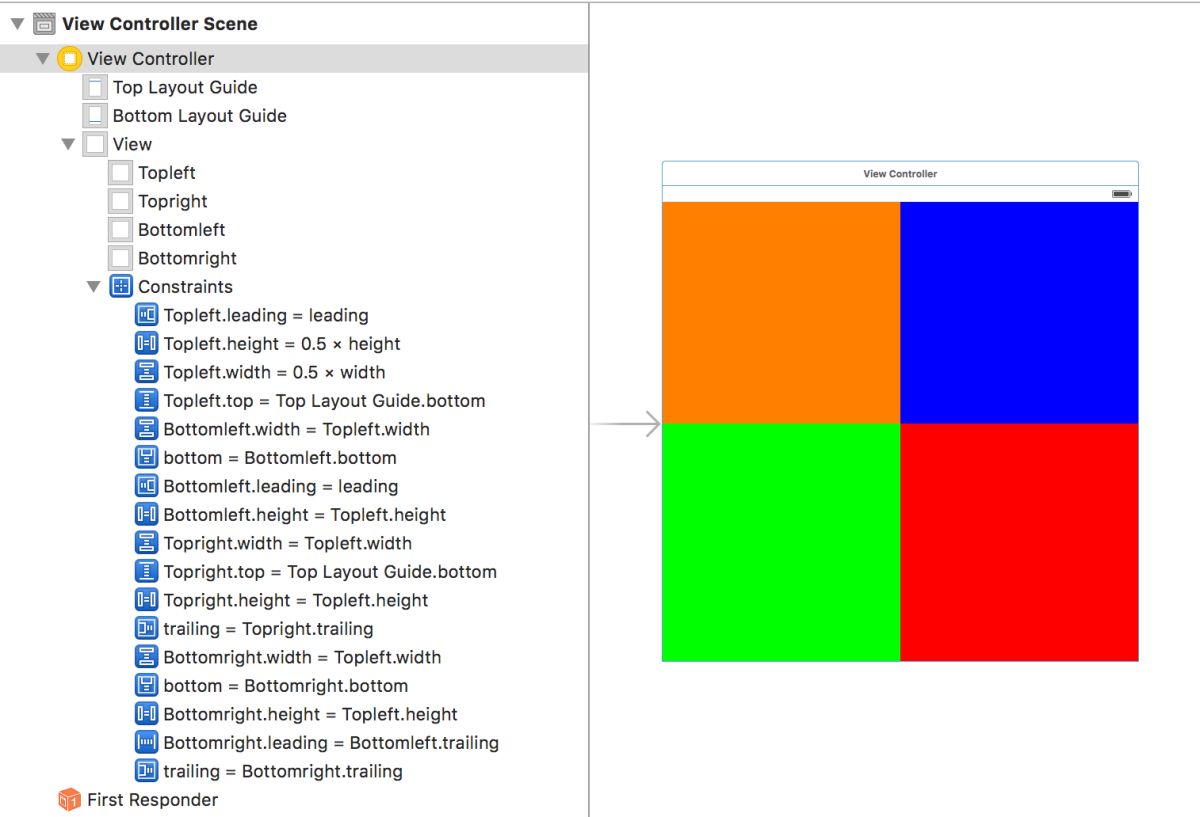1200x817 pixels.
Task: Click icon of Topright.top = Top Layout Guide.bottom
Action: tap(146, 572)
